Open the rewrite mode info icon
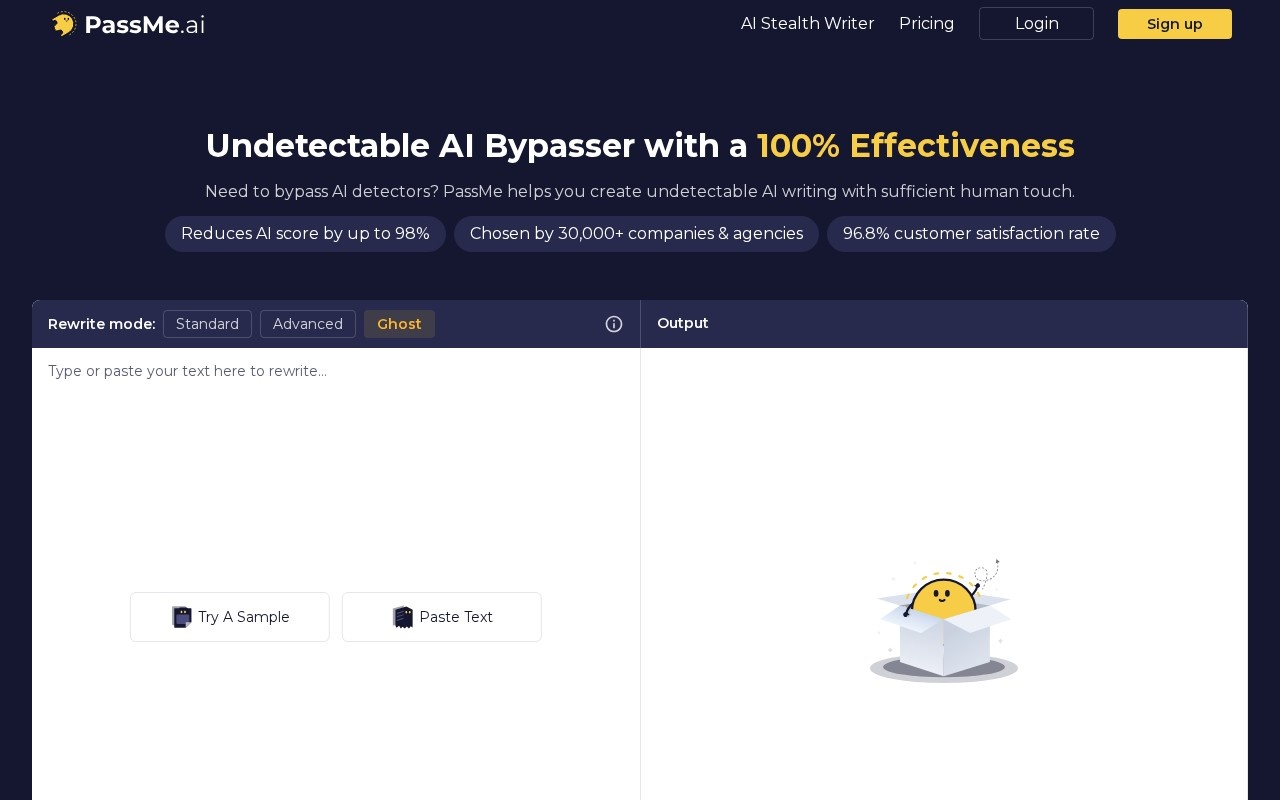1280x800 pixels. (x=614, y=324)
